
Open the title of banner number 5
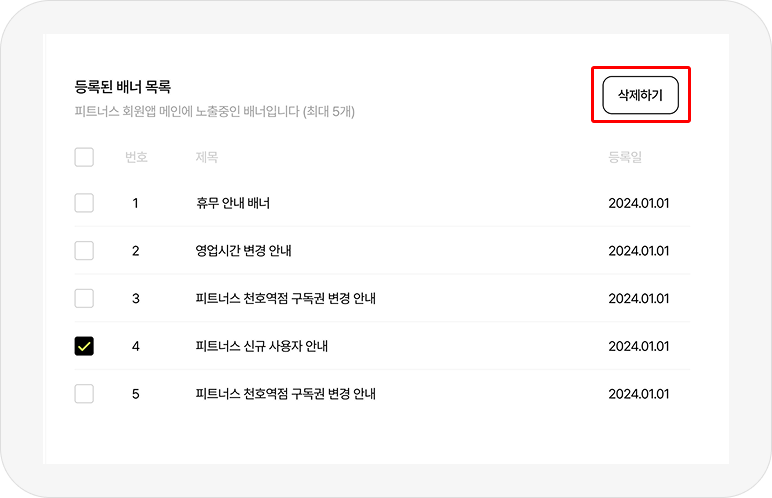click(x=286, y=394)
